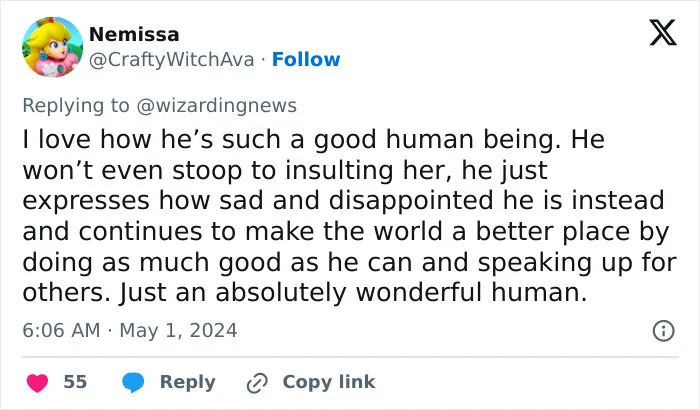Like the tweet with the pink heart icon

point(38,383)
